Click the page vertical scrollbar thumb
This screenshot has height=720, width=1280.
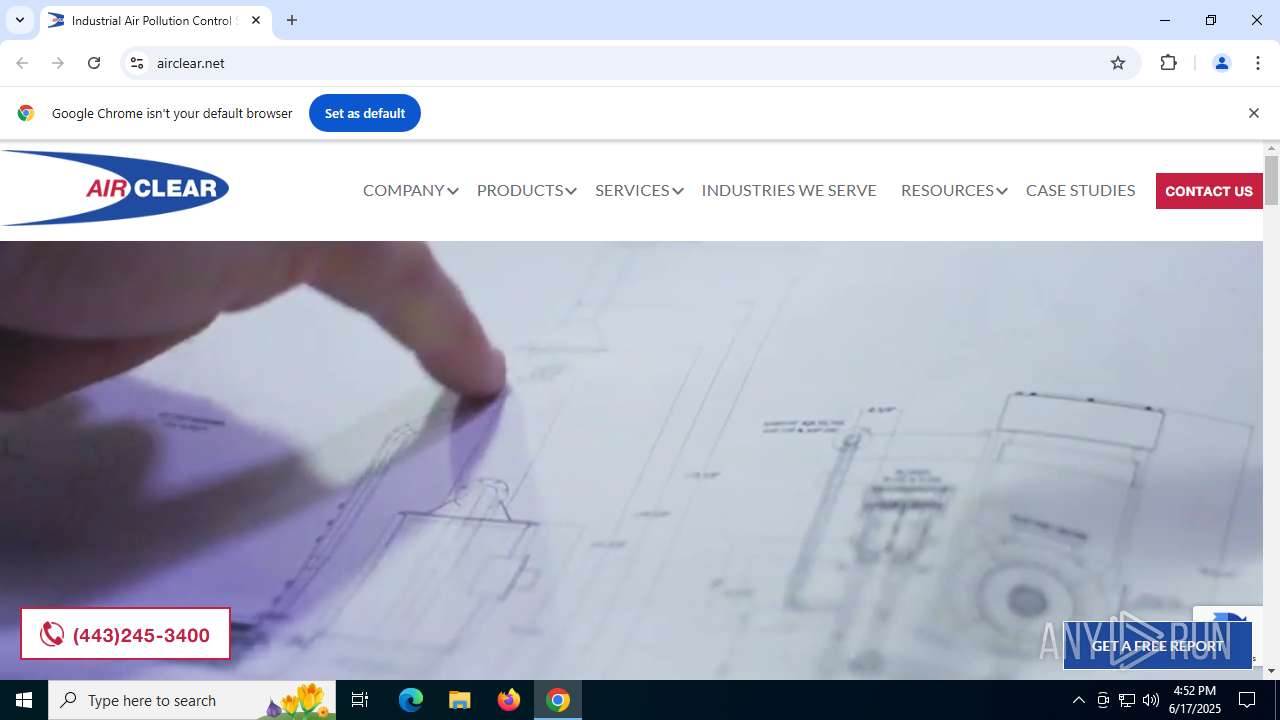[1271, 180]
